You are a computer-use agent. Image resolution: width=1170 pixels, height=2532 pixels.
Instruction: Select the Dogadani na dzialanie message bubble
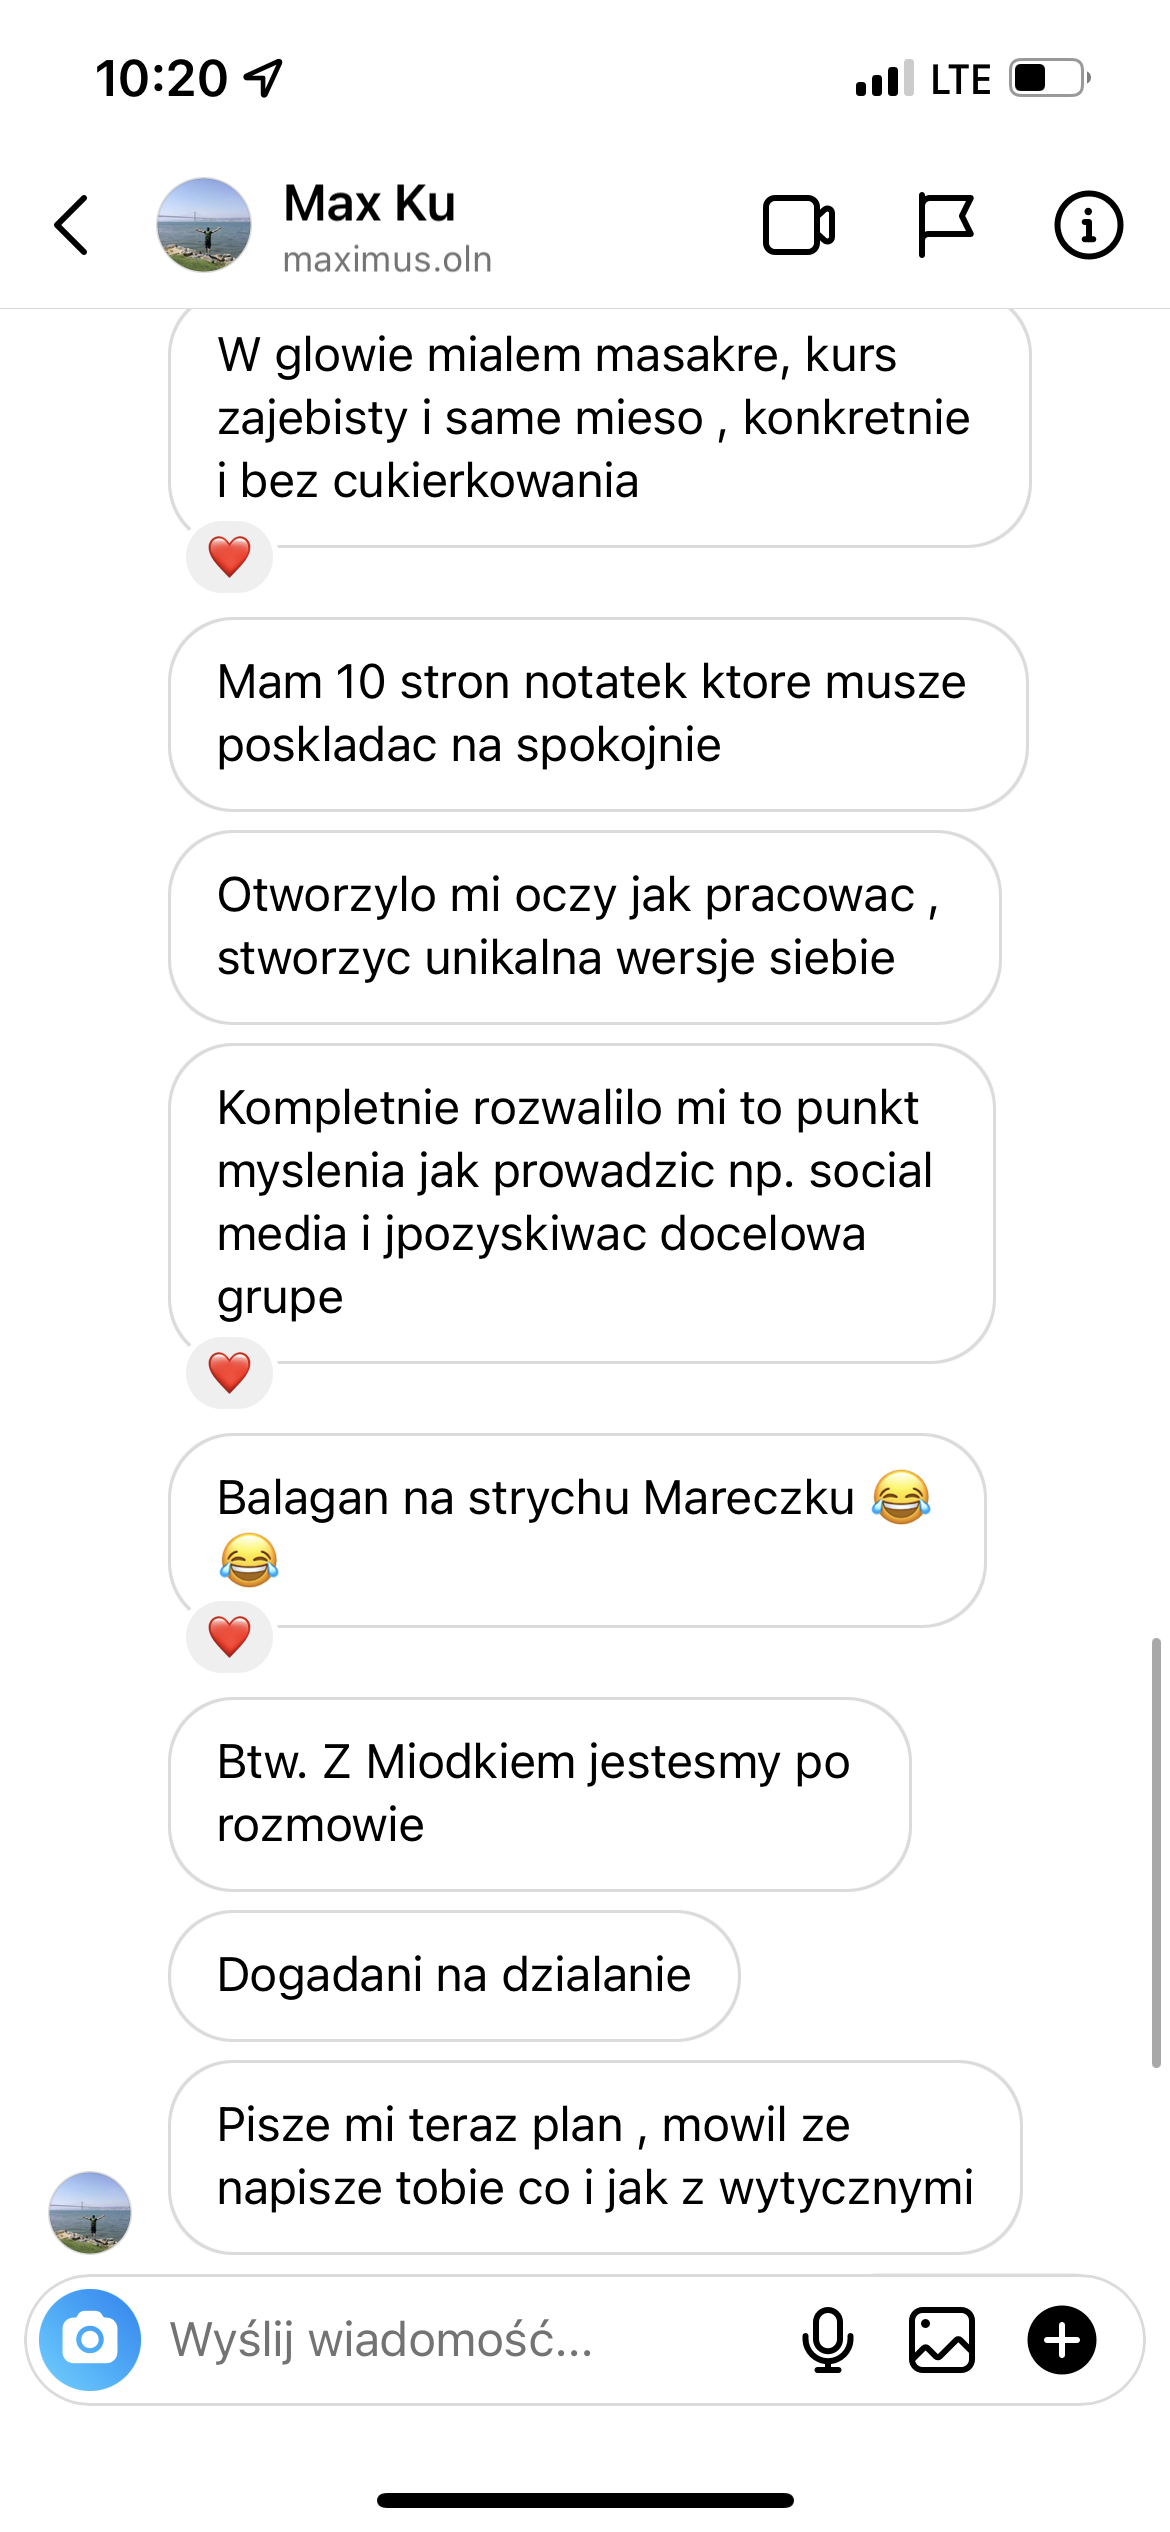click(454, 1975)
